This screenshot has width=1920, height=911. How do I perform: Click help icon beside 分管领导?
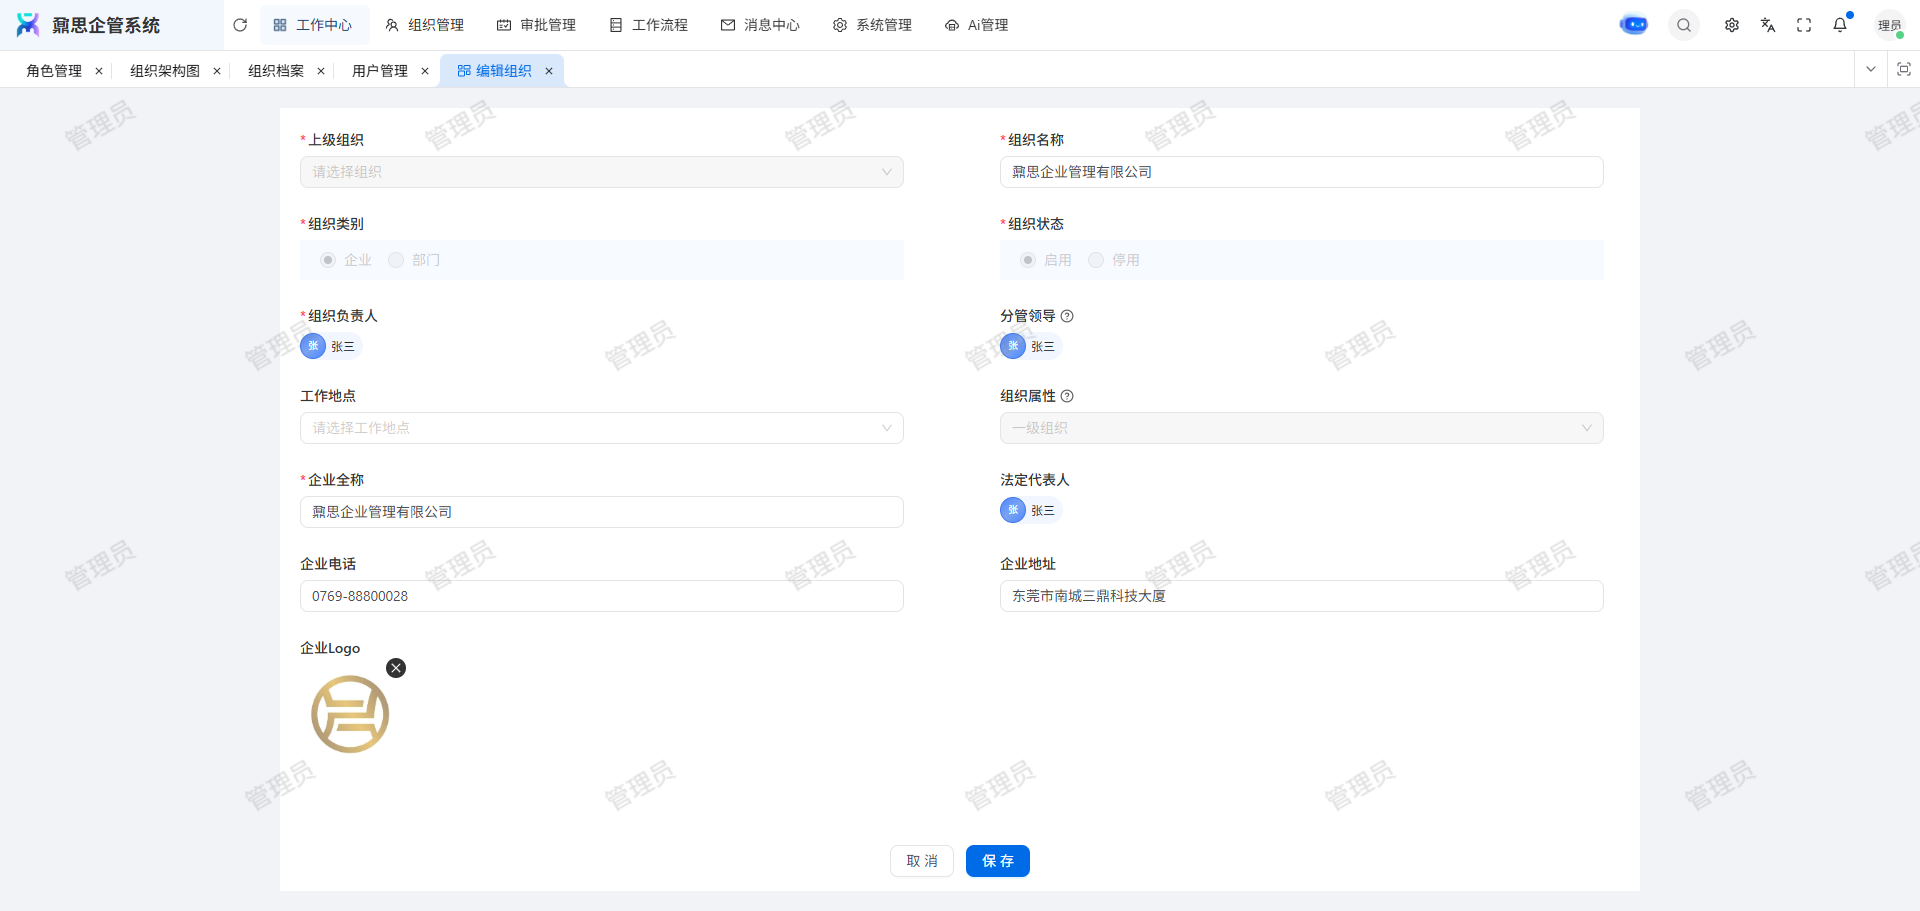coord(1067,316)
